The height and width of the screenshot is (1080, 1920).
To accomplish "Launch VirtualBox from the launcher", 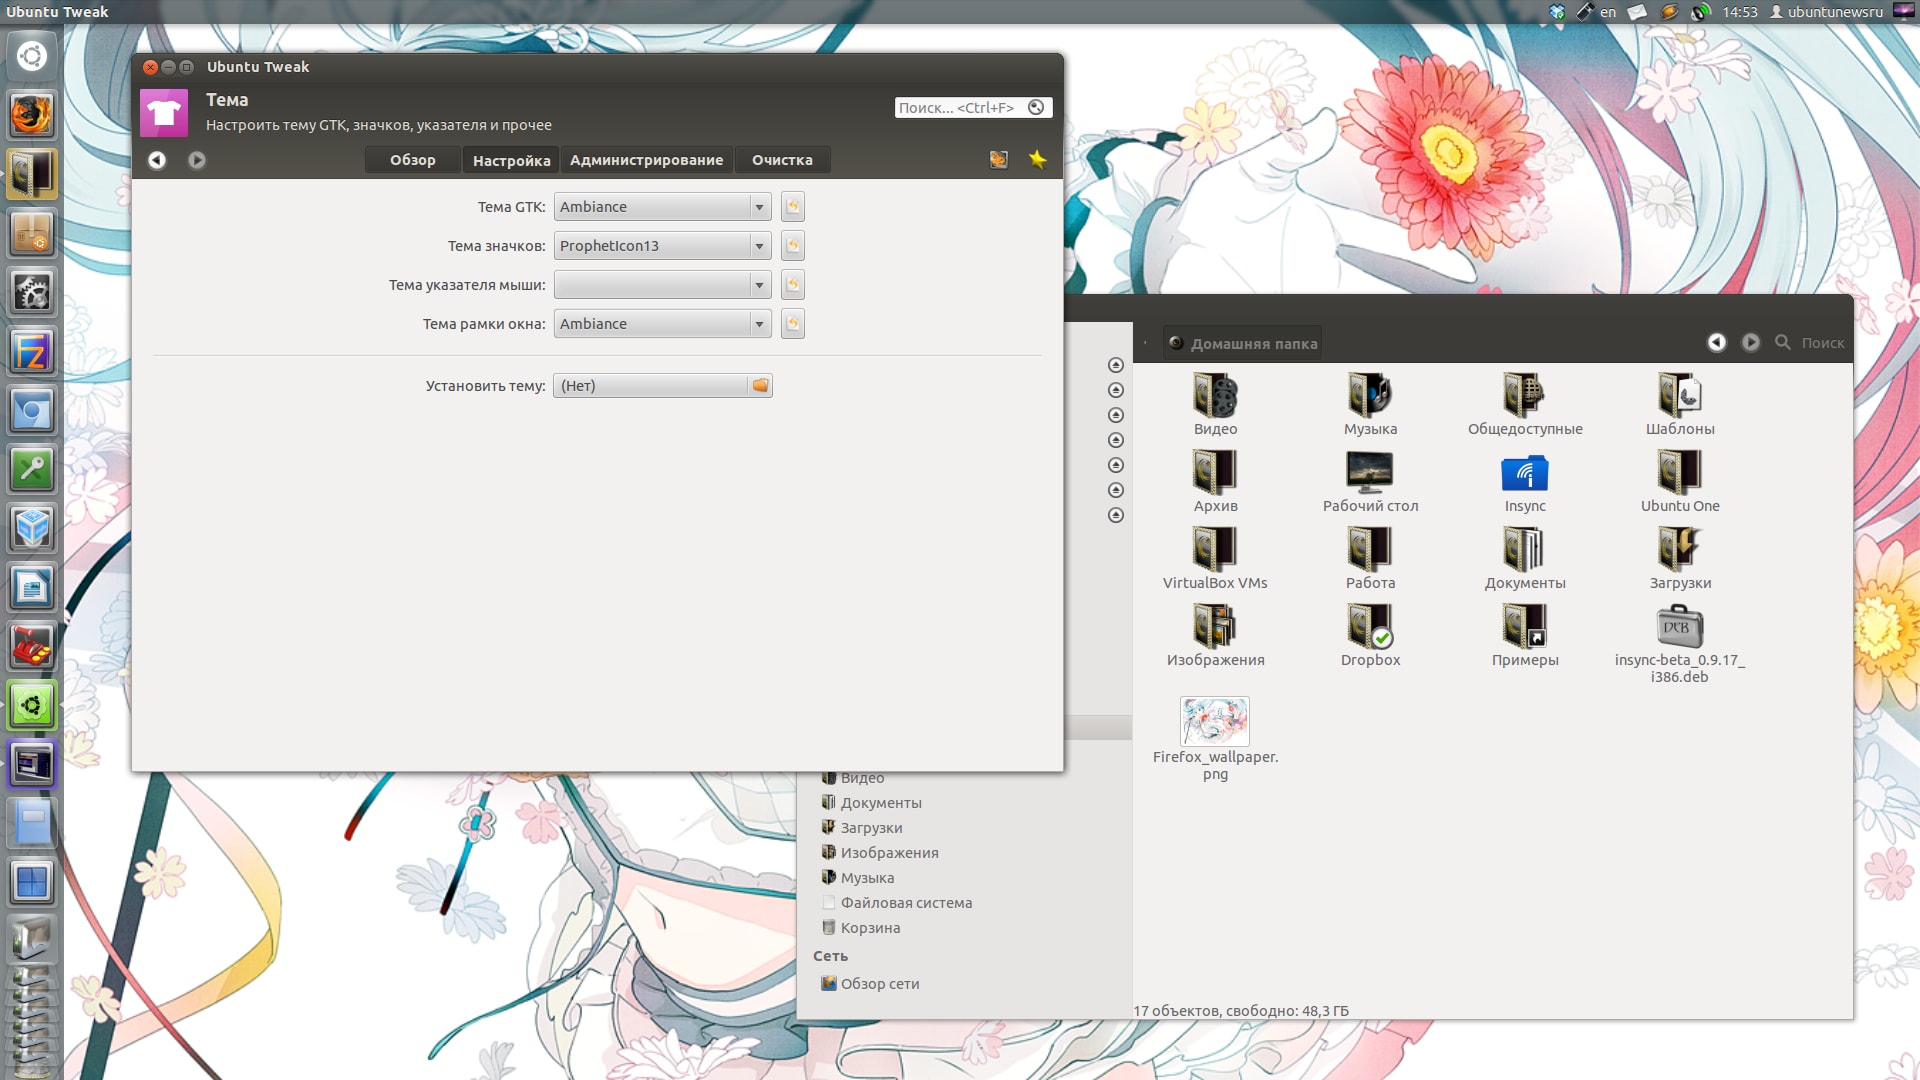I will (32, 529).
